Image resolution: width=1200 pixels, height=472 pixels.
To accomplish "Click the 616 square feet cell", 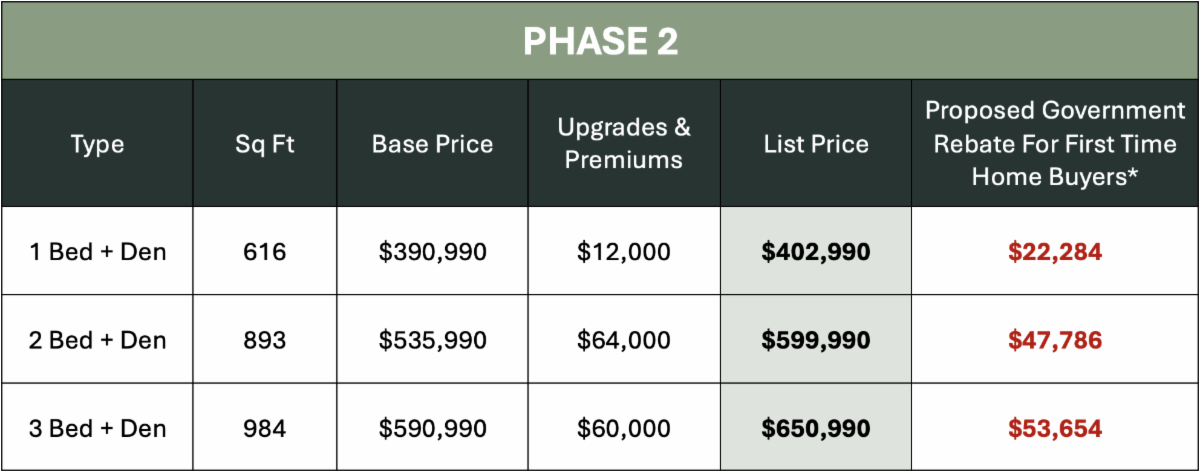I will tap(264, 252).
